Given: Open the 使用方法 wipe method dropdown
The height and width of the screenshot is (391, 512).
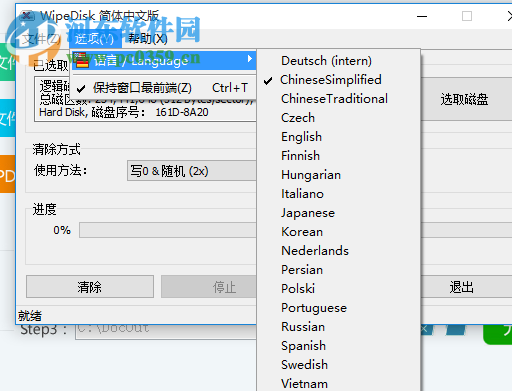Looking at the screenshot, I should [x=192, y=171].
